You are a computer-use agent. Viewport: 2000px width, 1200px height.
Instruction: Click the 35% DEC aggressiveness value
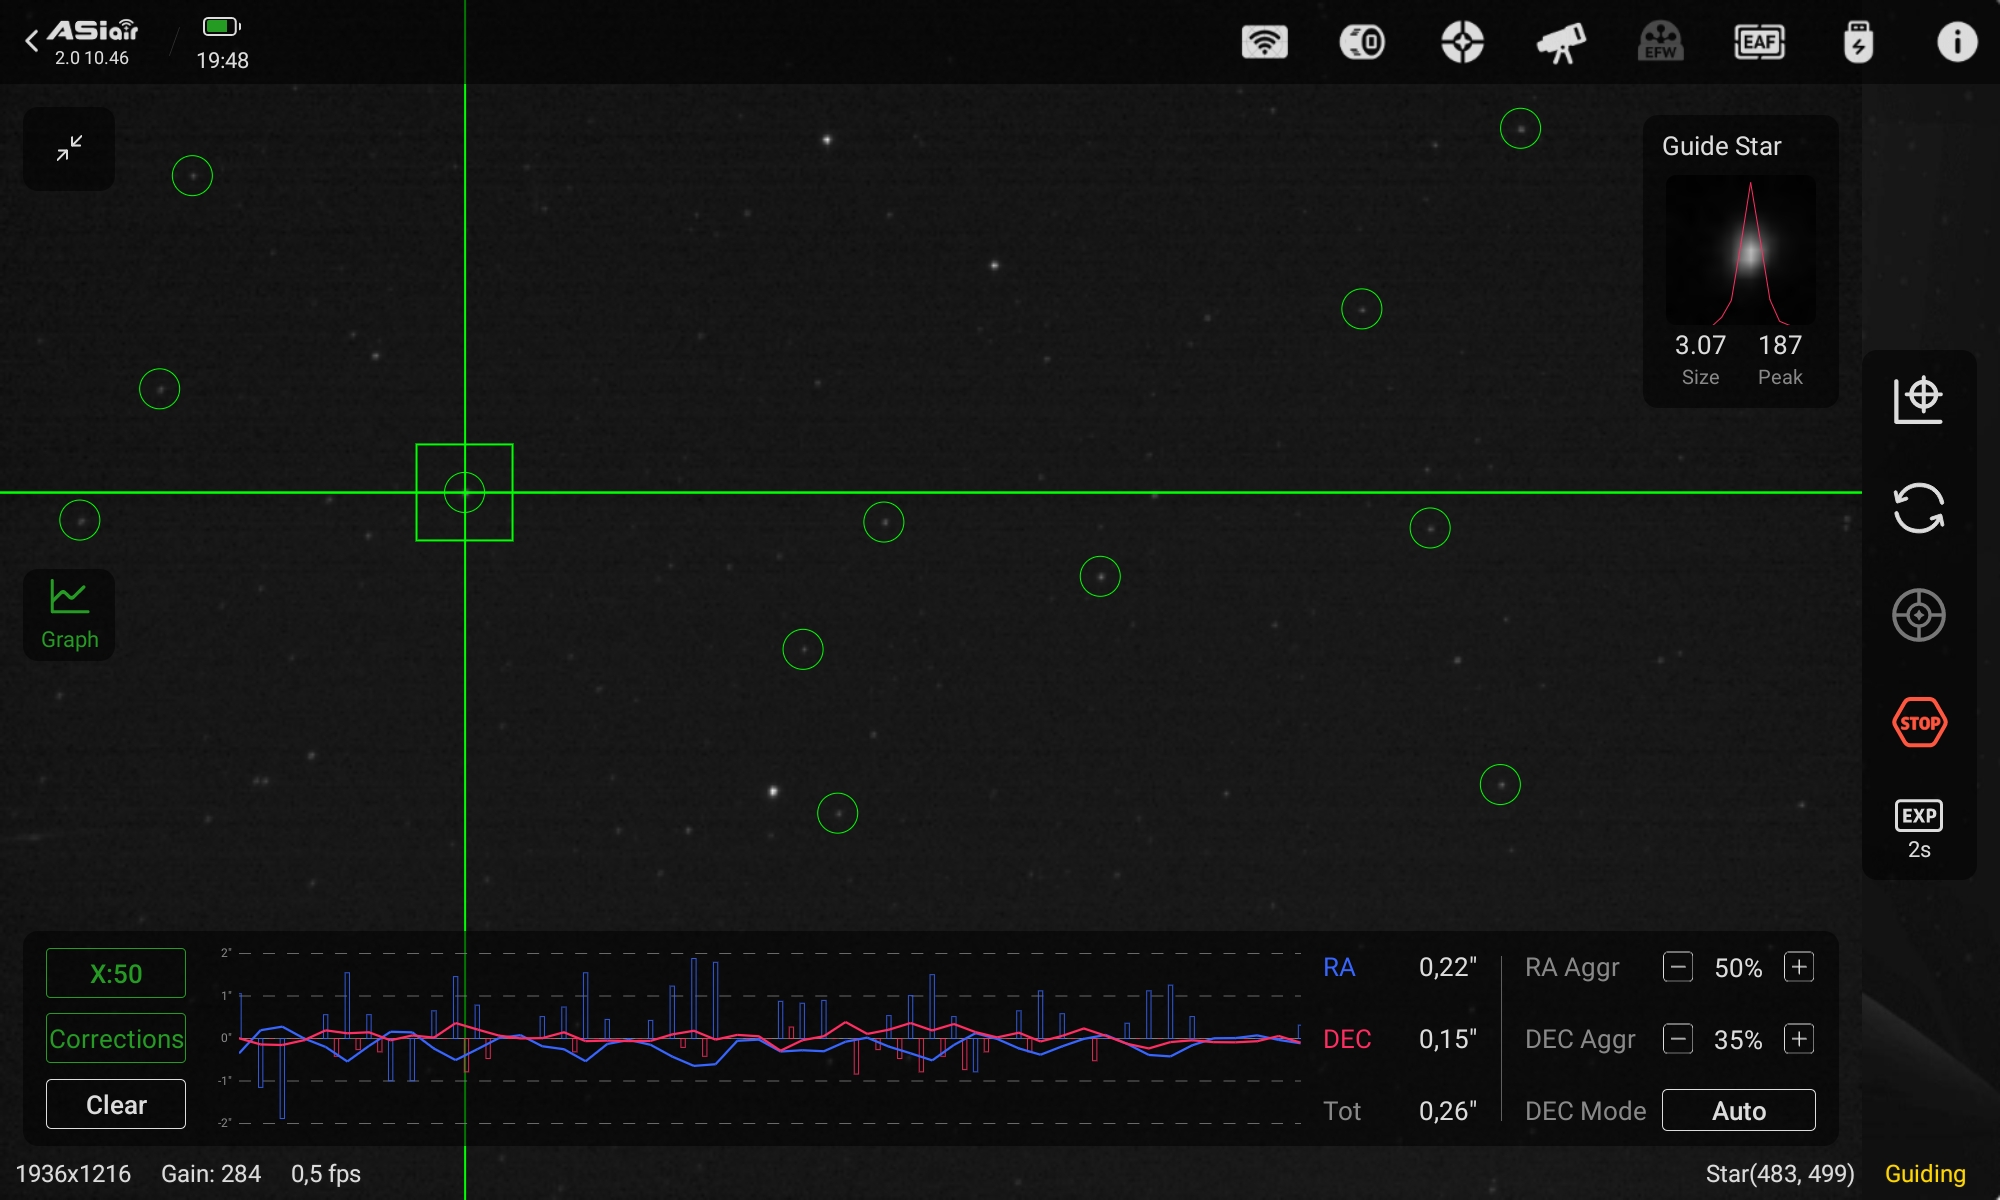pos(1738,1040)
